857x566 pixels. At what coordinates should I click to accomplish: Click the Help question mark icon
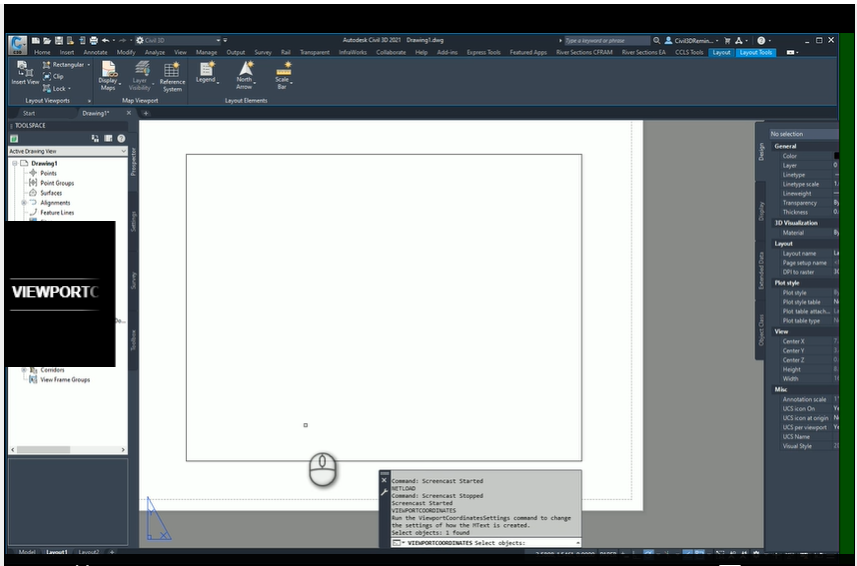pos(761,40)
